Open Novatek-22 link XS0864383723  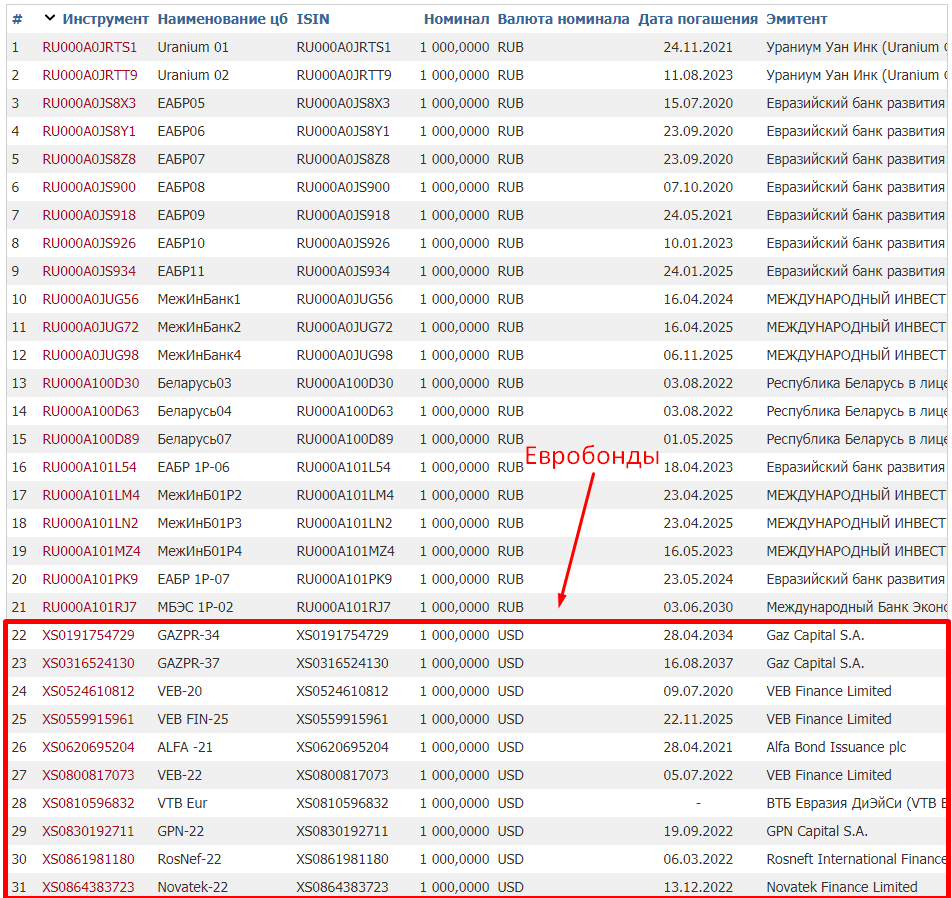click(x=88, y=887)
